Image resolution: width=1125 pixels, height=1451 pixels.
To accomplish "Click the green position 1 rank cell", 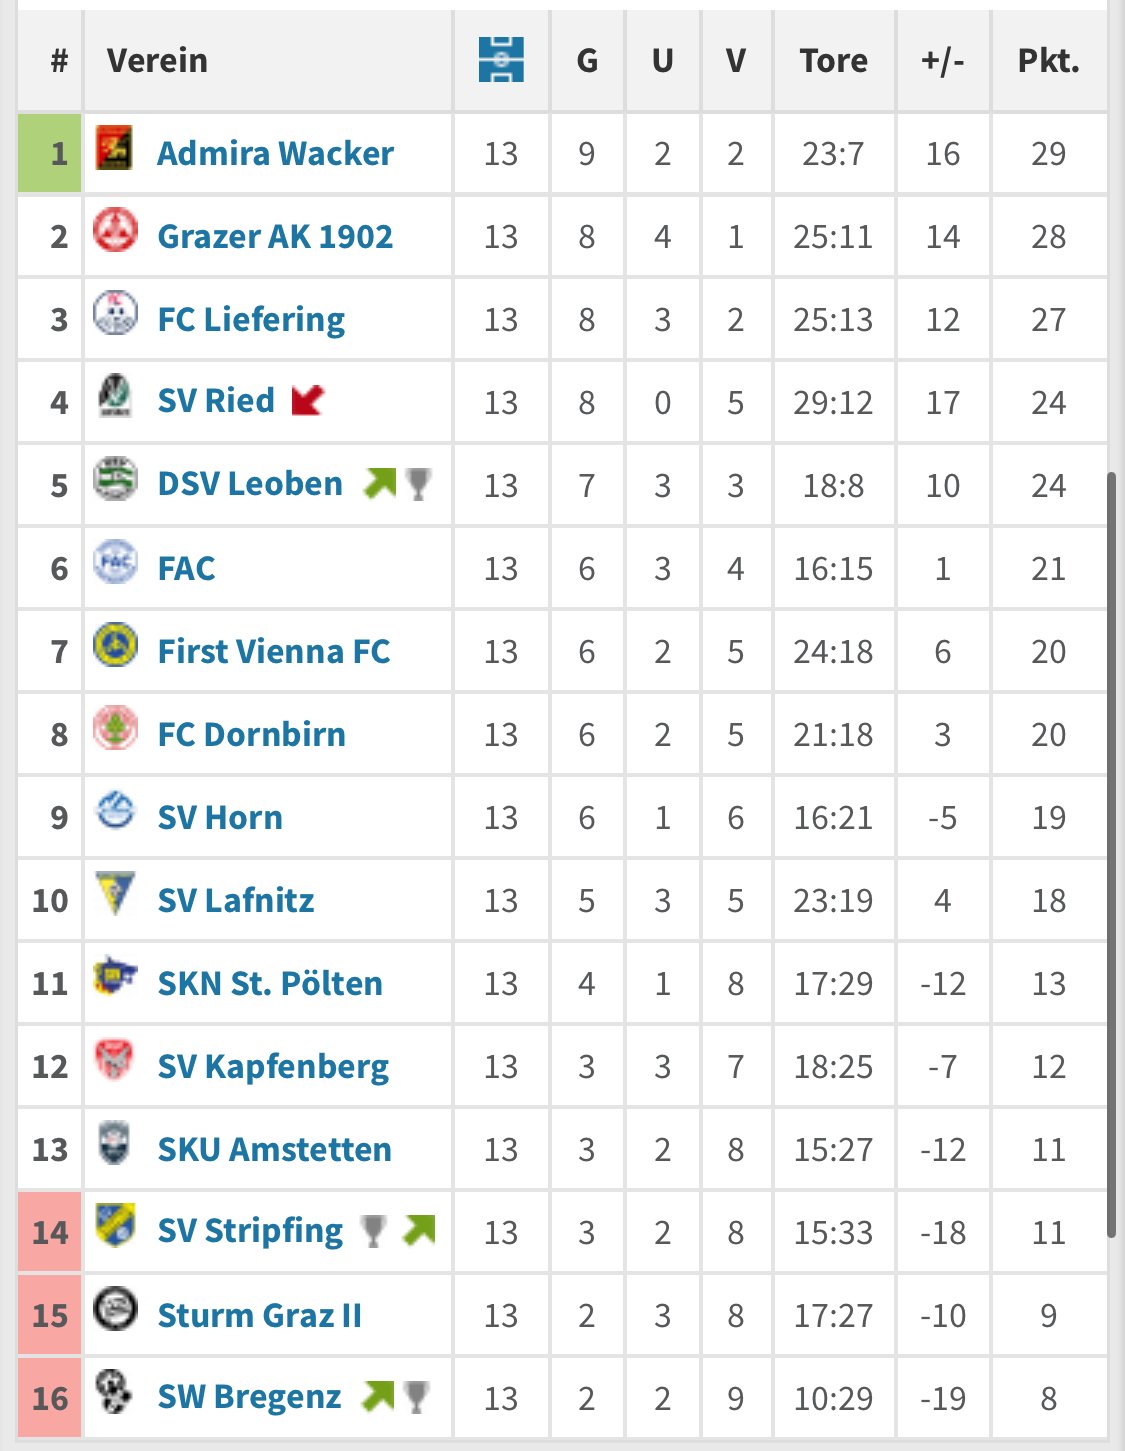I will tap(50, 153).
